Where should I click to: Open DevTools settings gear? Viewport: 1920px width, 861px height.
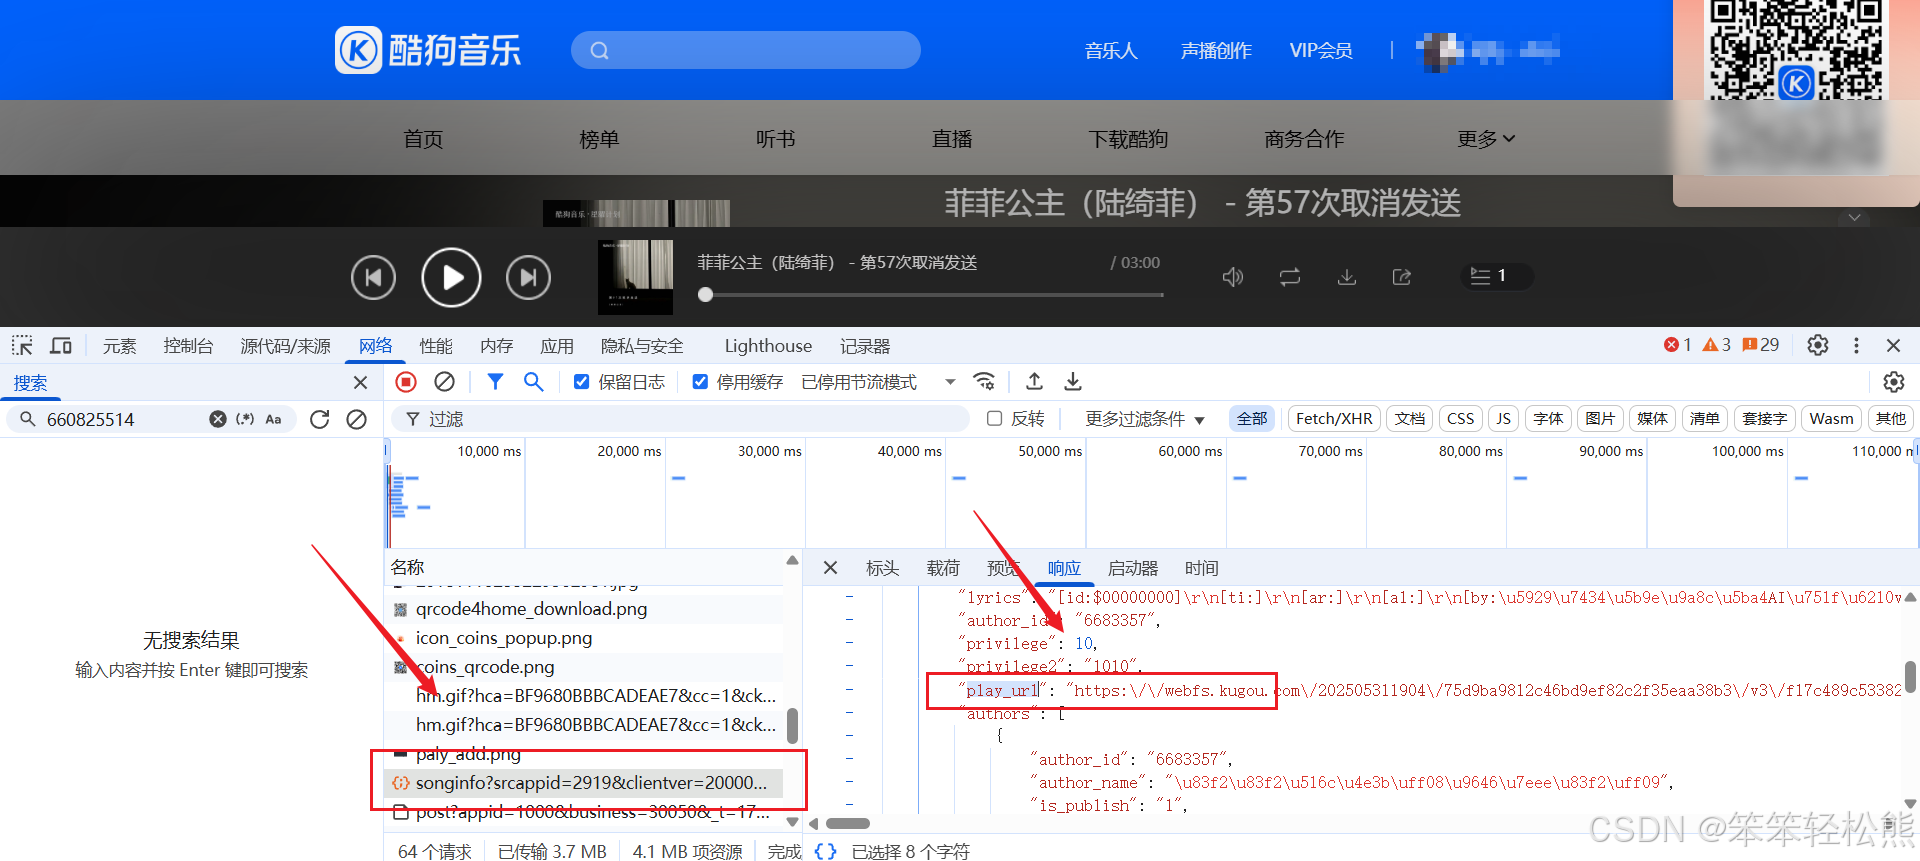point(1818,345)
